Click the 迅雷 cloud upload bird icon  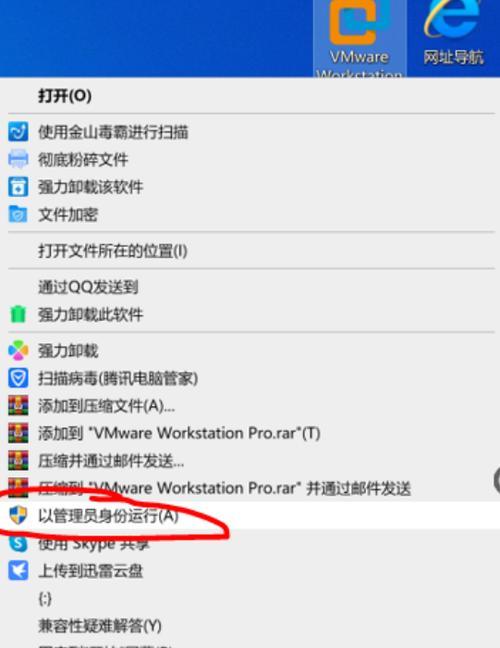point(18,571)
